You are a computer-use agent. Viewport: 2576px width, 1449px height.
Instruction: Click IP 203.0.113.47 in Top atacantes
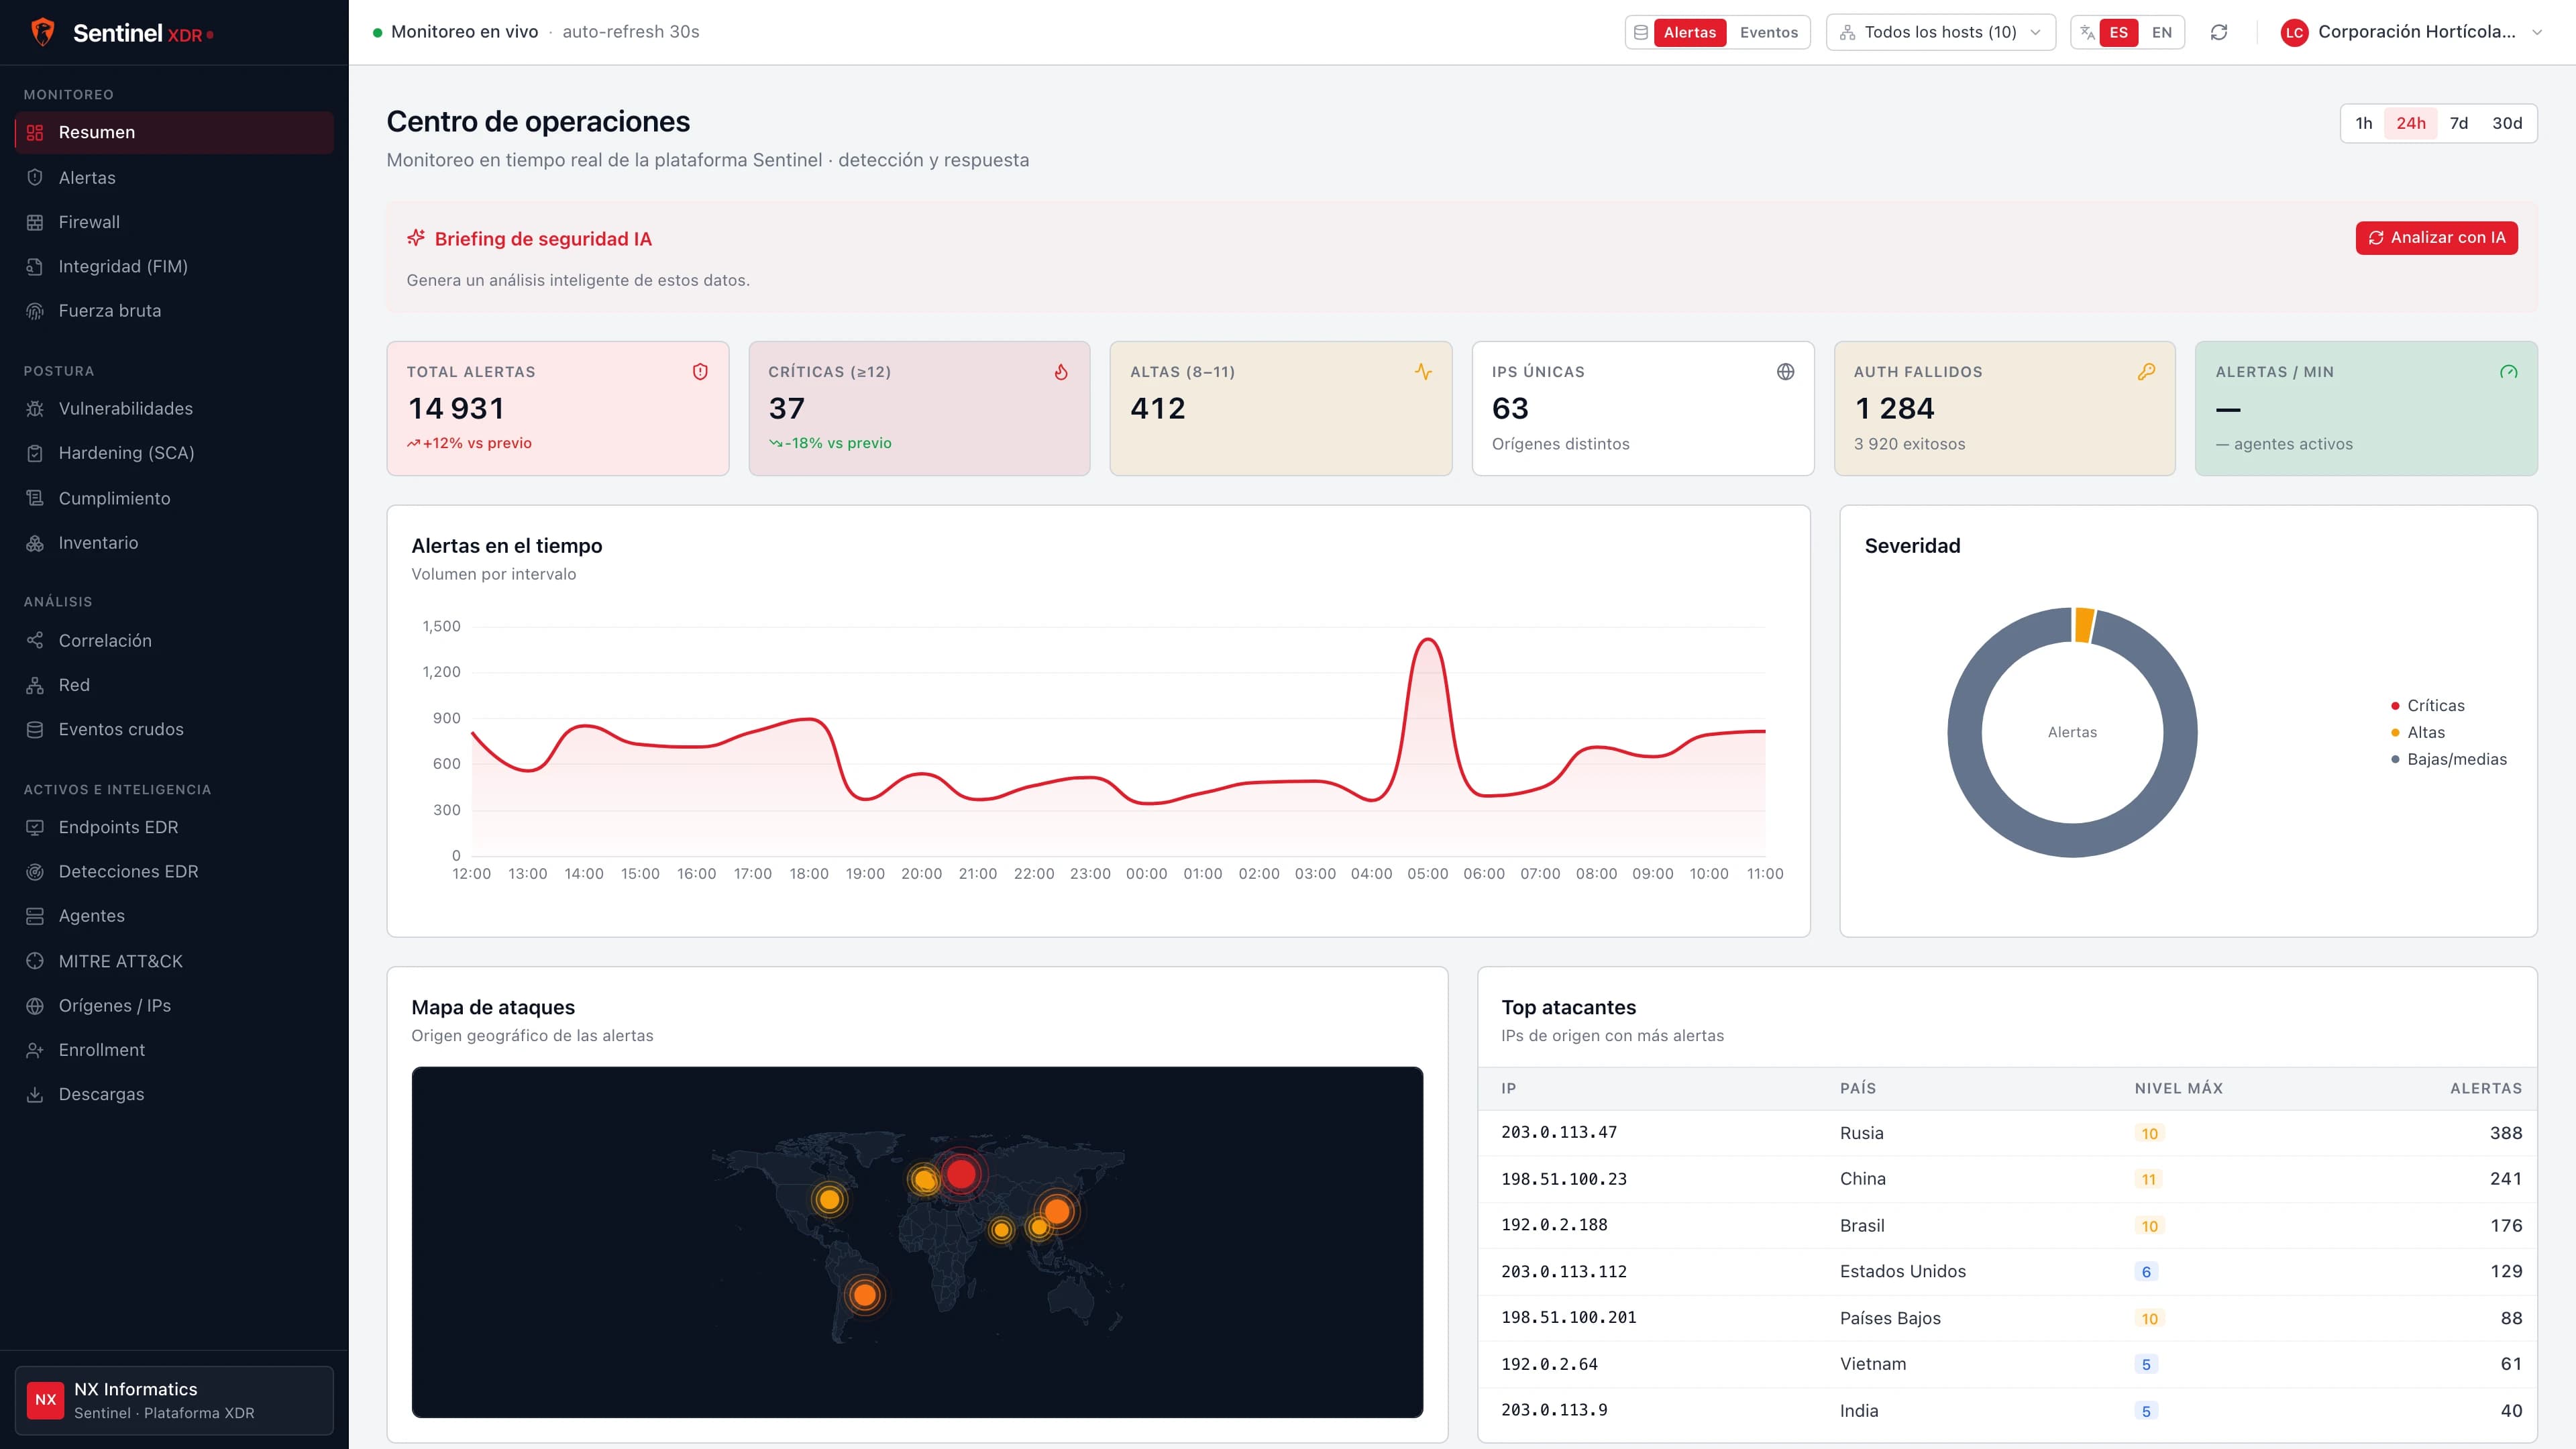pos(1558,1132)
